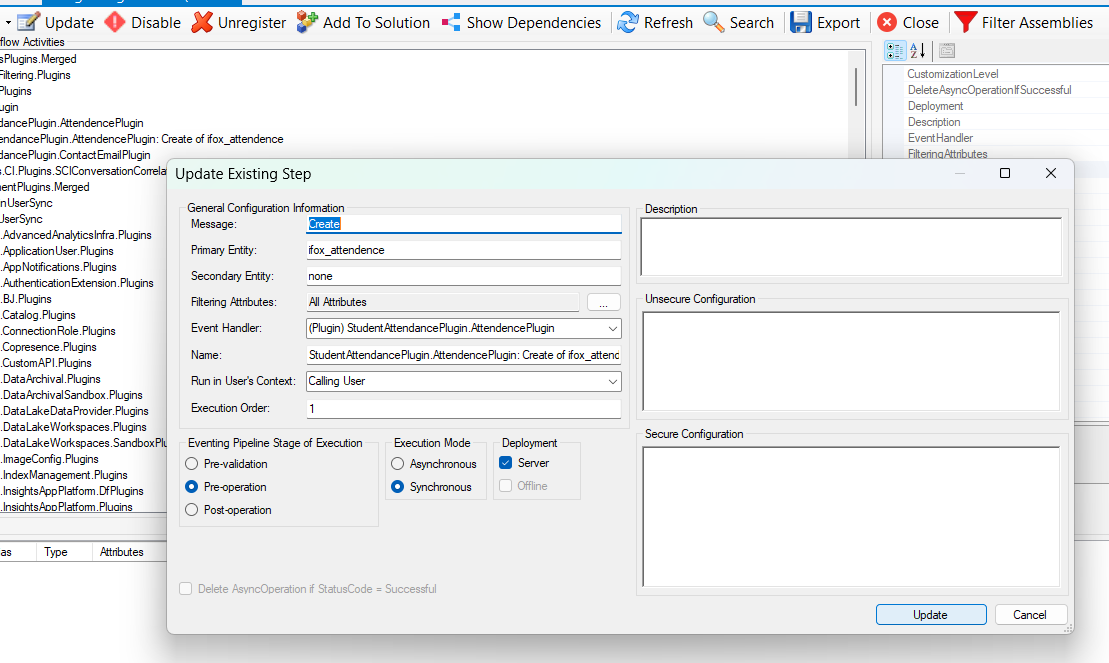Click the Cancel button in dialog
This screenshot has width=1109, height=663.
click(x=1029, y=615)
